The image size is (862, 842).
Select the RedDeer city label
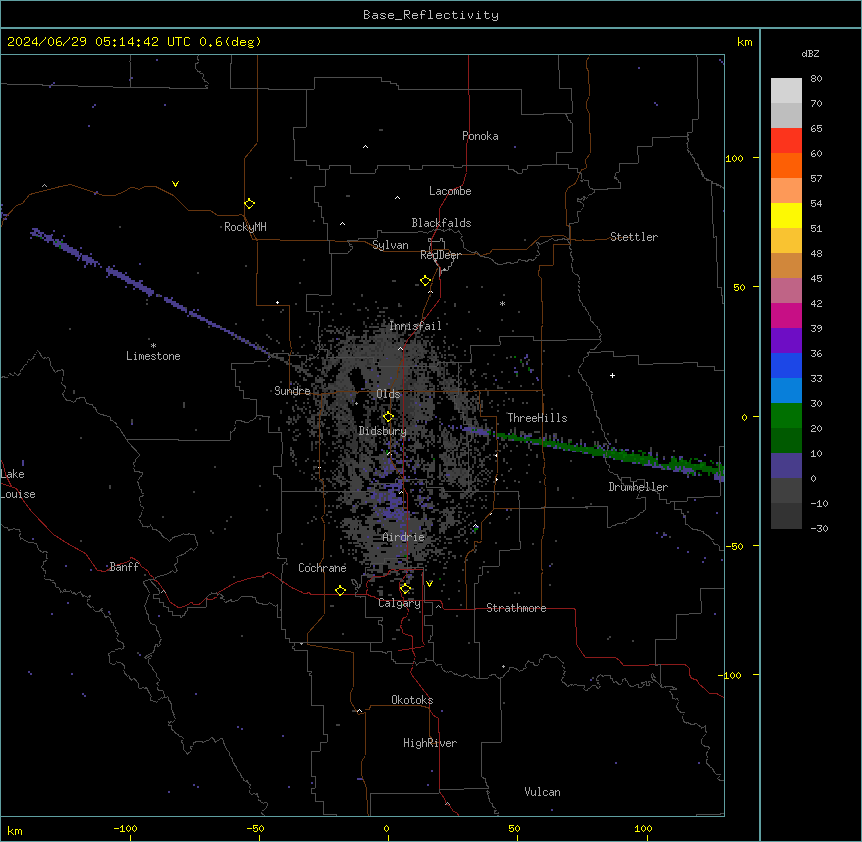pos(440,255)
